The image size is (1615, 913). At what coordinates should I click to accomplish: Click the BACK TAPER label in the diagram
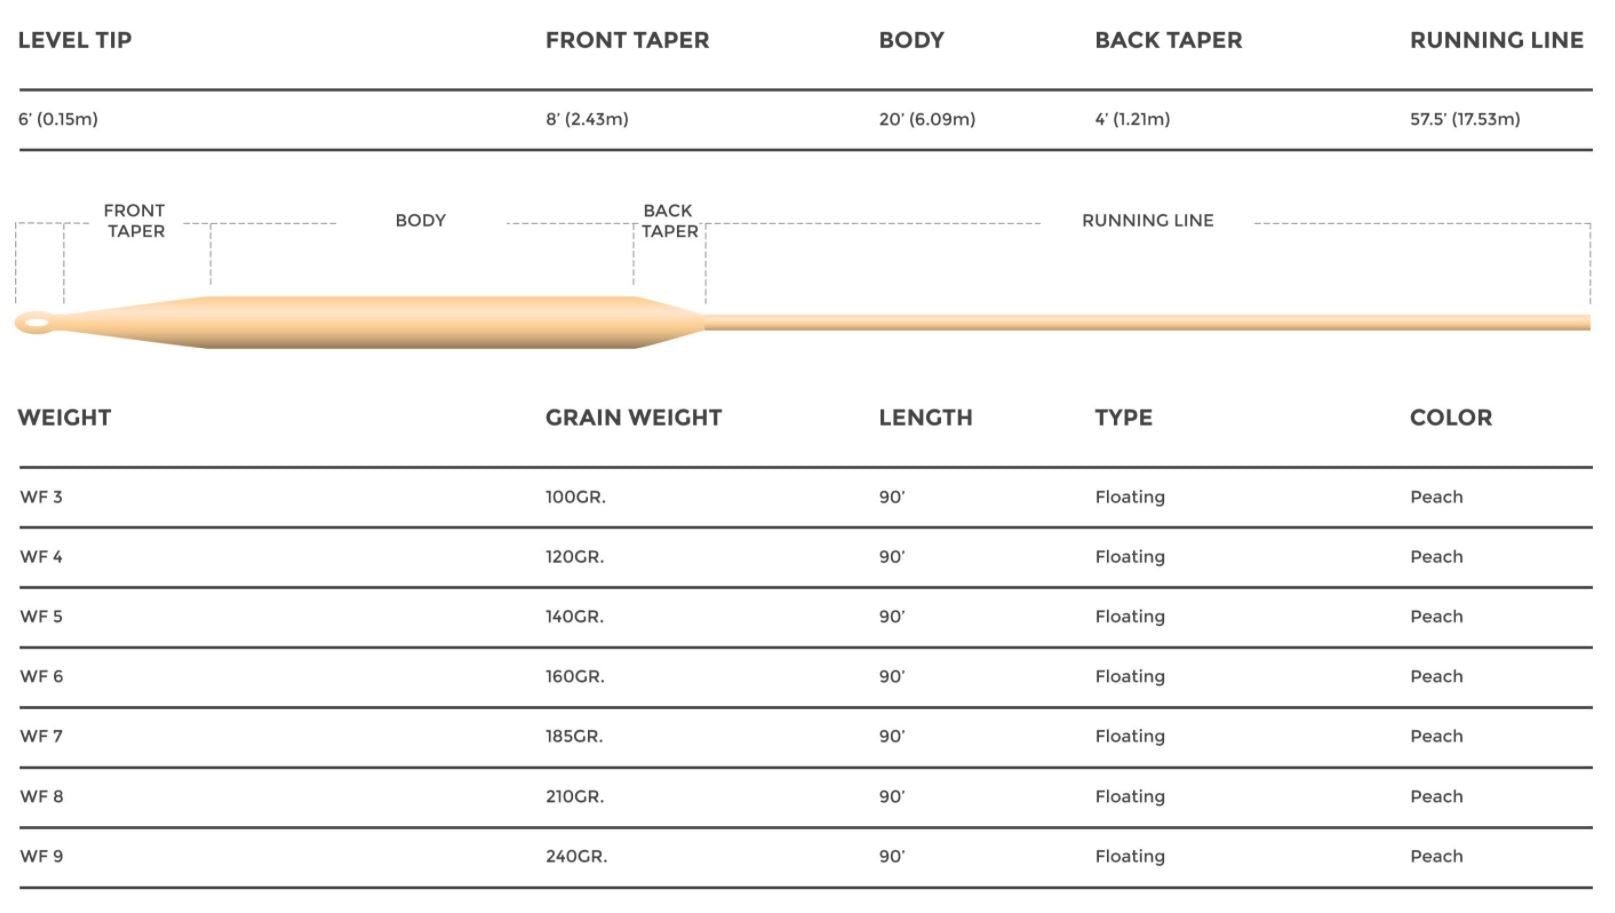tap(669, 221)
